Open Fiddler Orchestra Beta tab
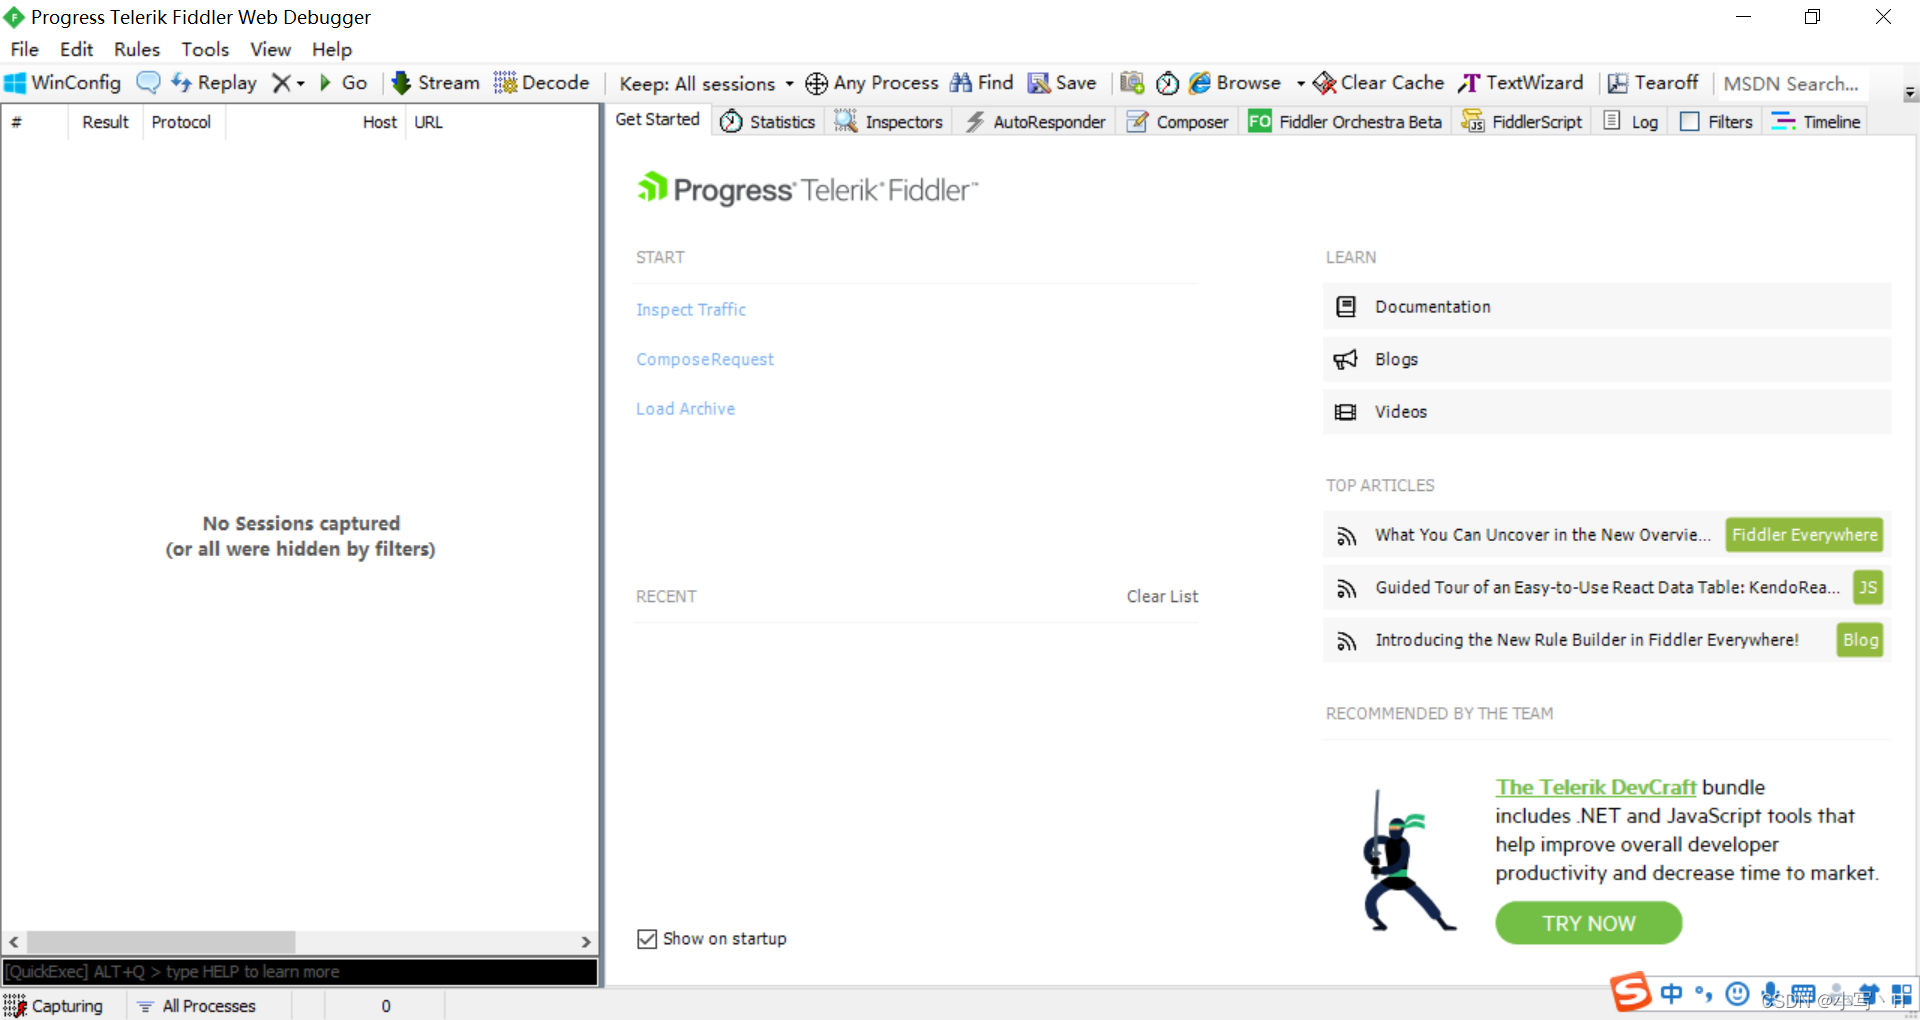1920x1020 pixels. tap(1345, 122)
